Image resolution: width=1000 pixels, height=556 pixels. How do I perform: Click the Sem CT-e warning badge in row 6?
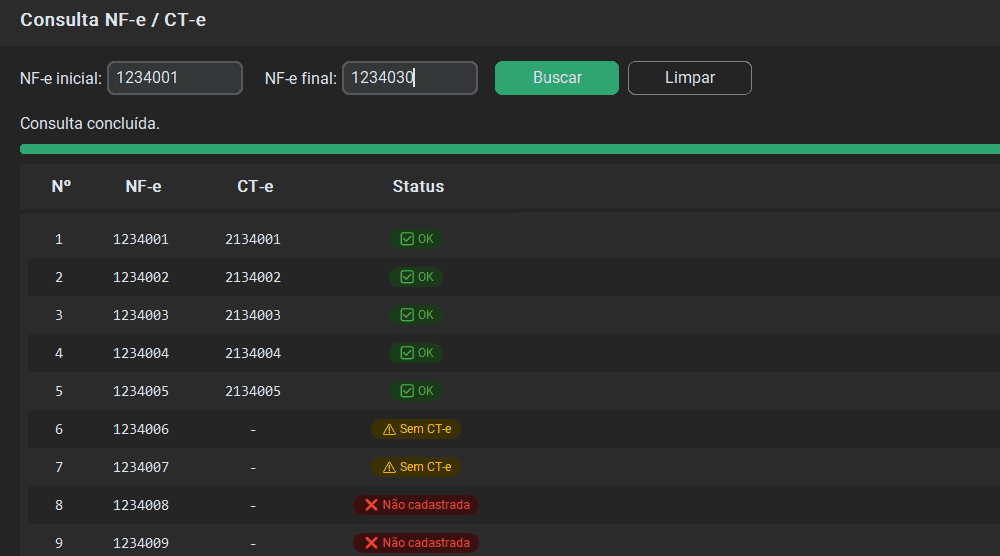click(x=416, y=429)
